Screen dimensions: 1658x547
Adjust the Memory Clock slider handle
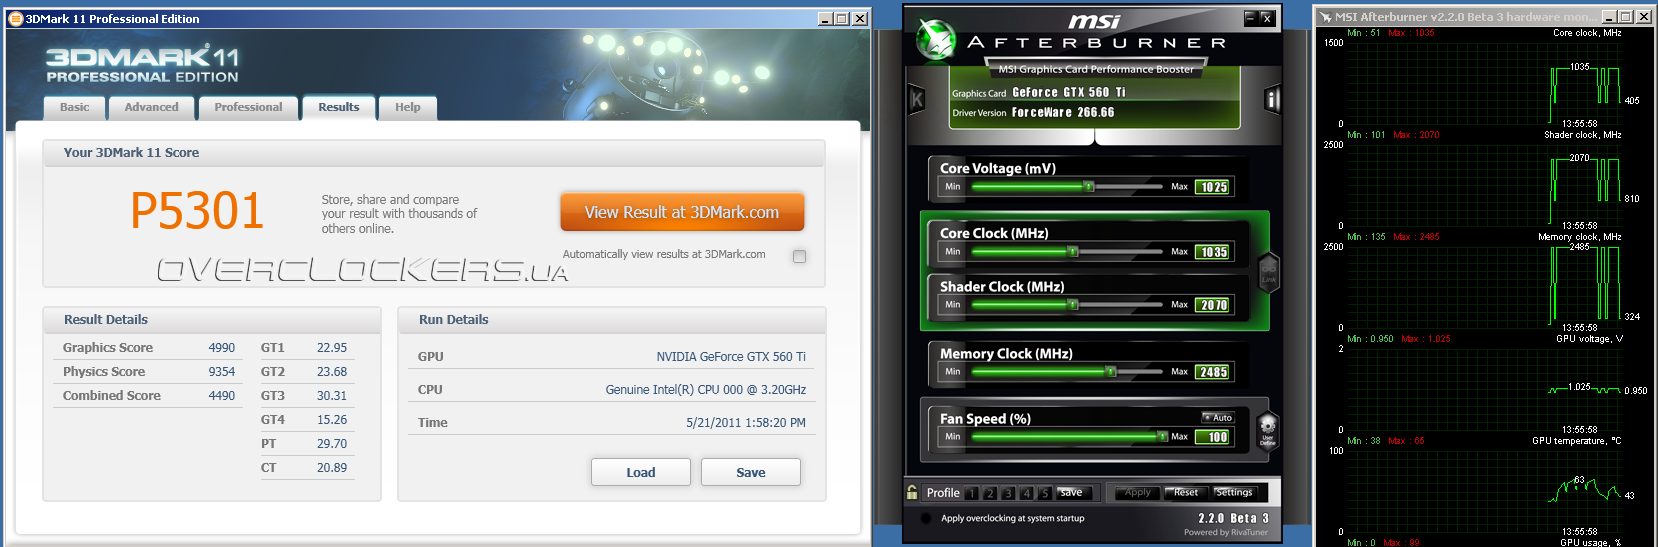click(x=1110, y=371)
